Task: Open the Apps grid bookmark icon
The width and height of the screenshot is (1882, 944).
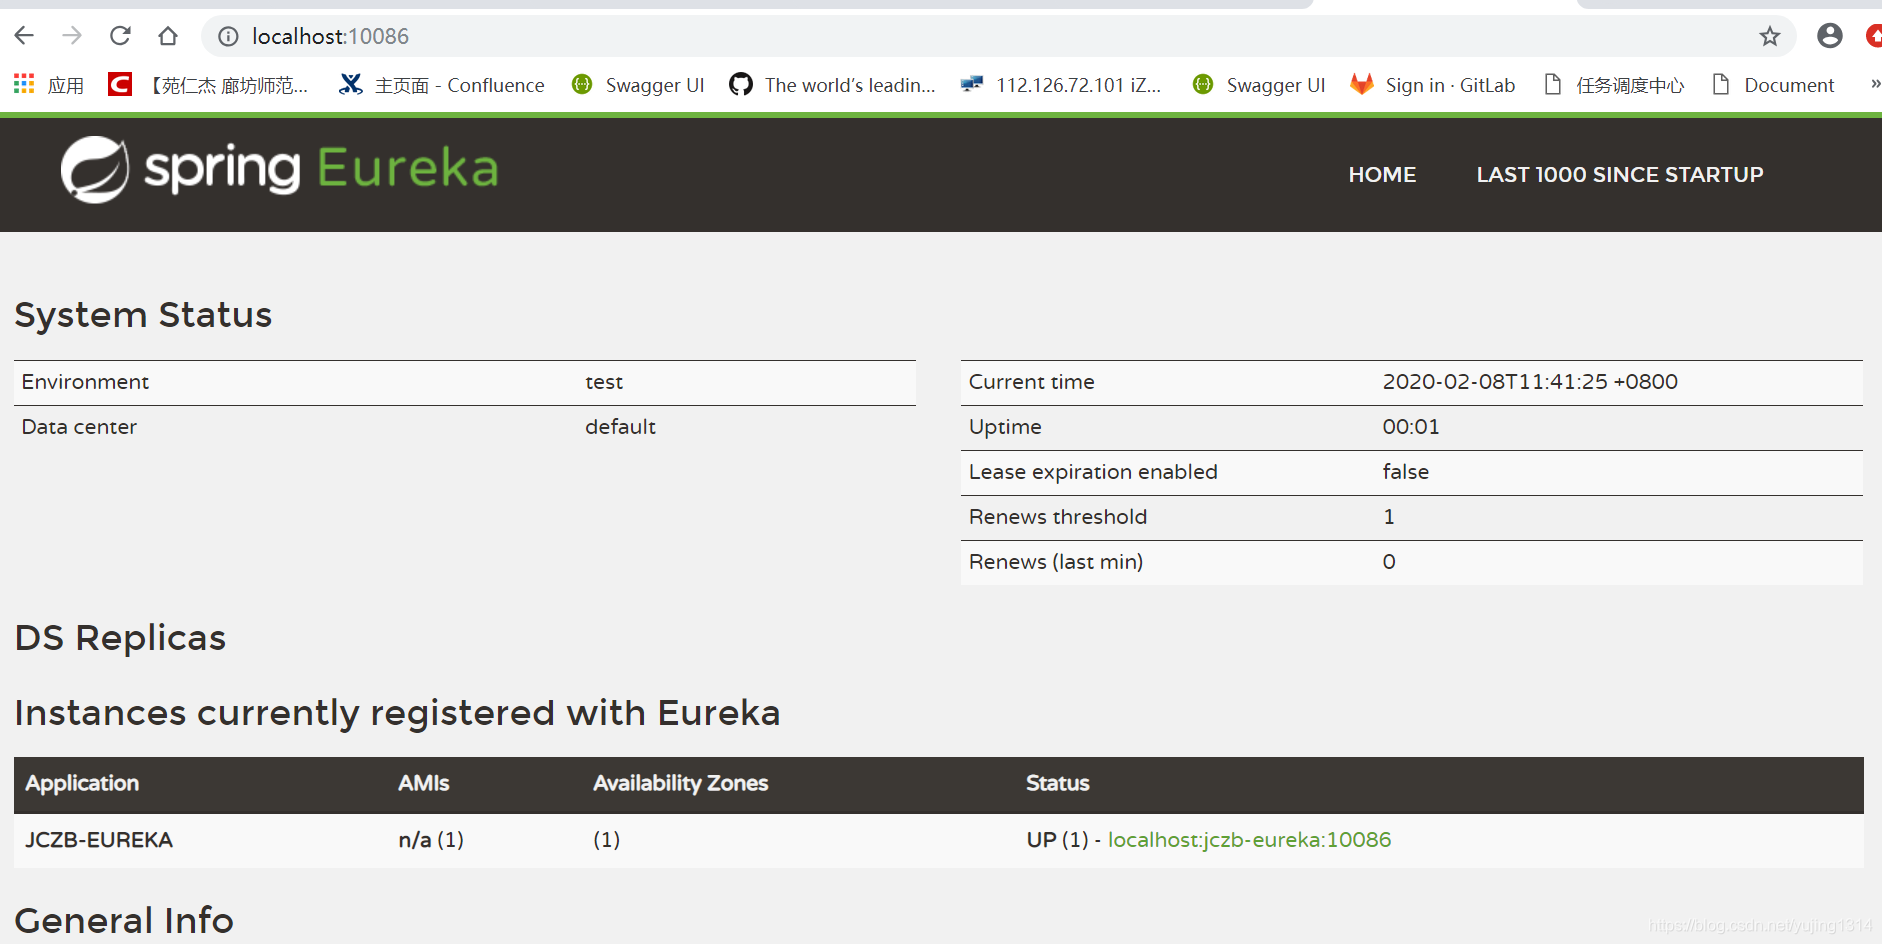Action: (24, 84)
